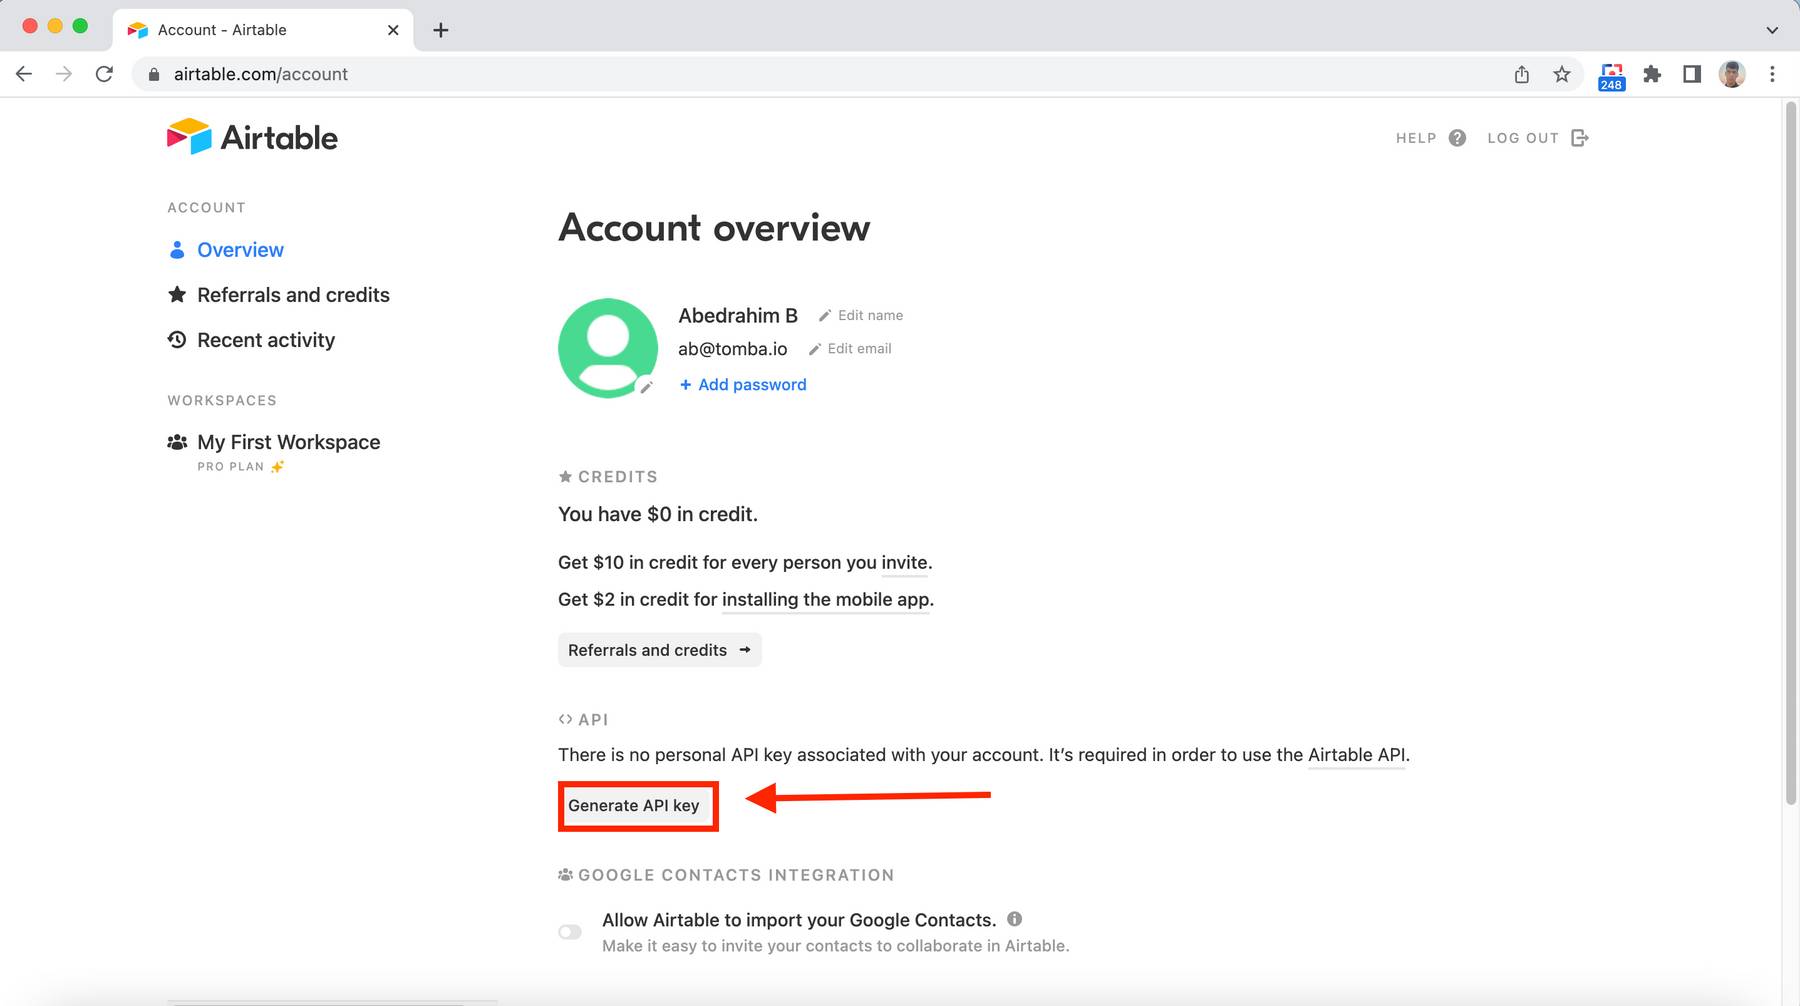Open My First Workspace

(288, 442)
